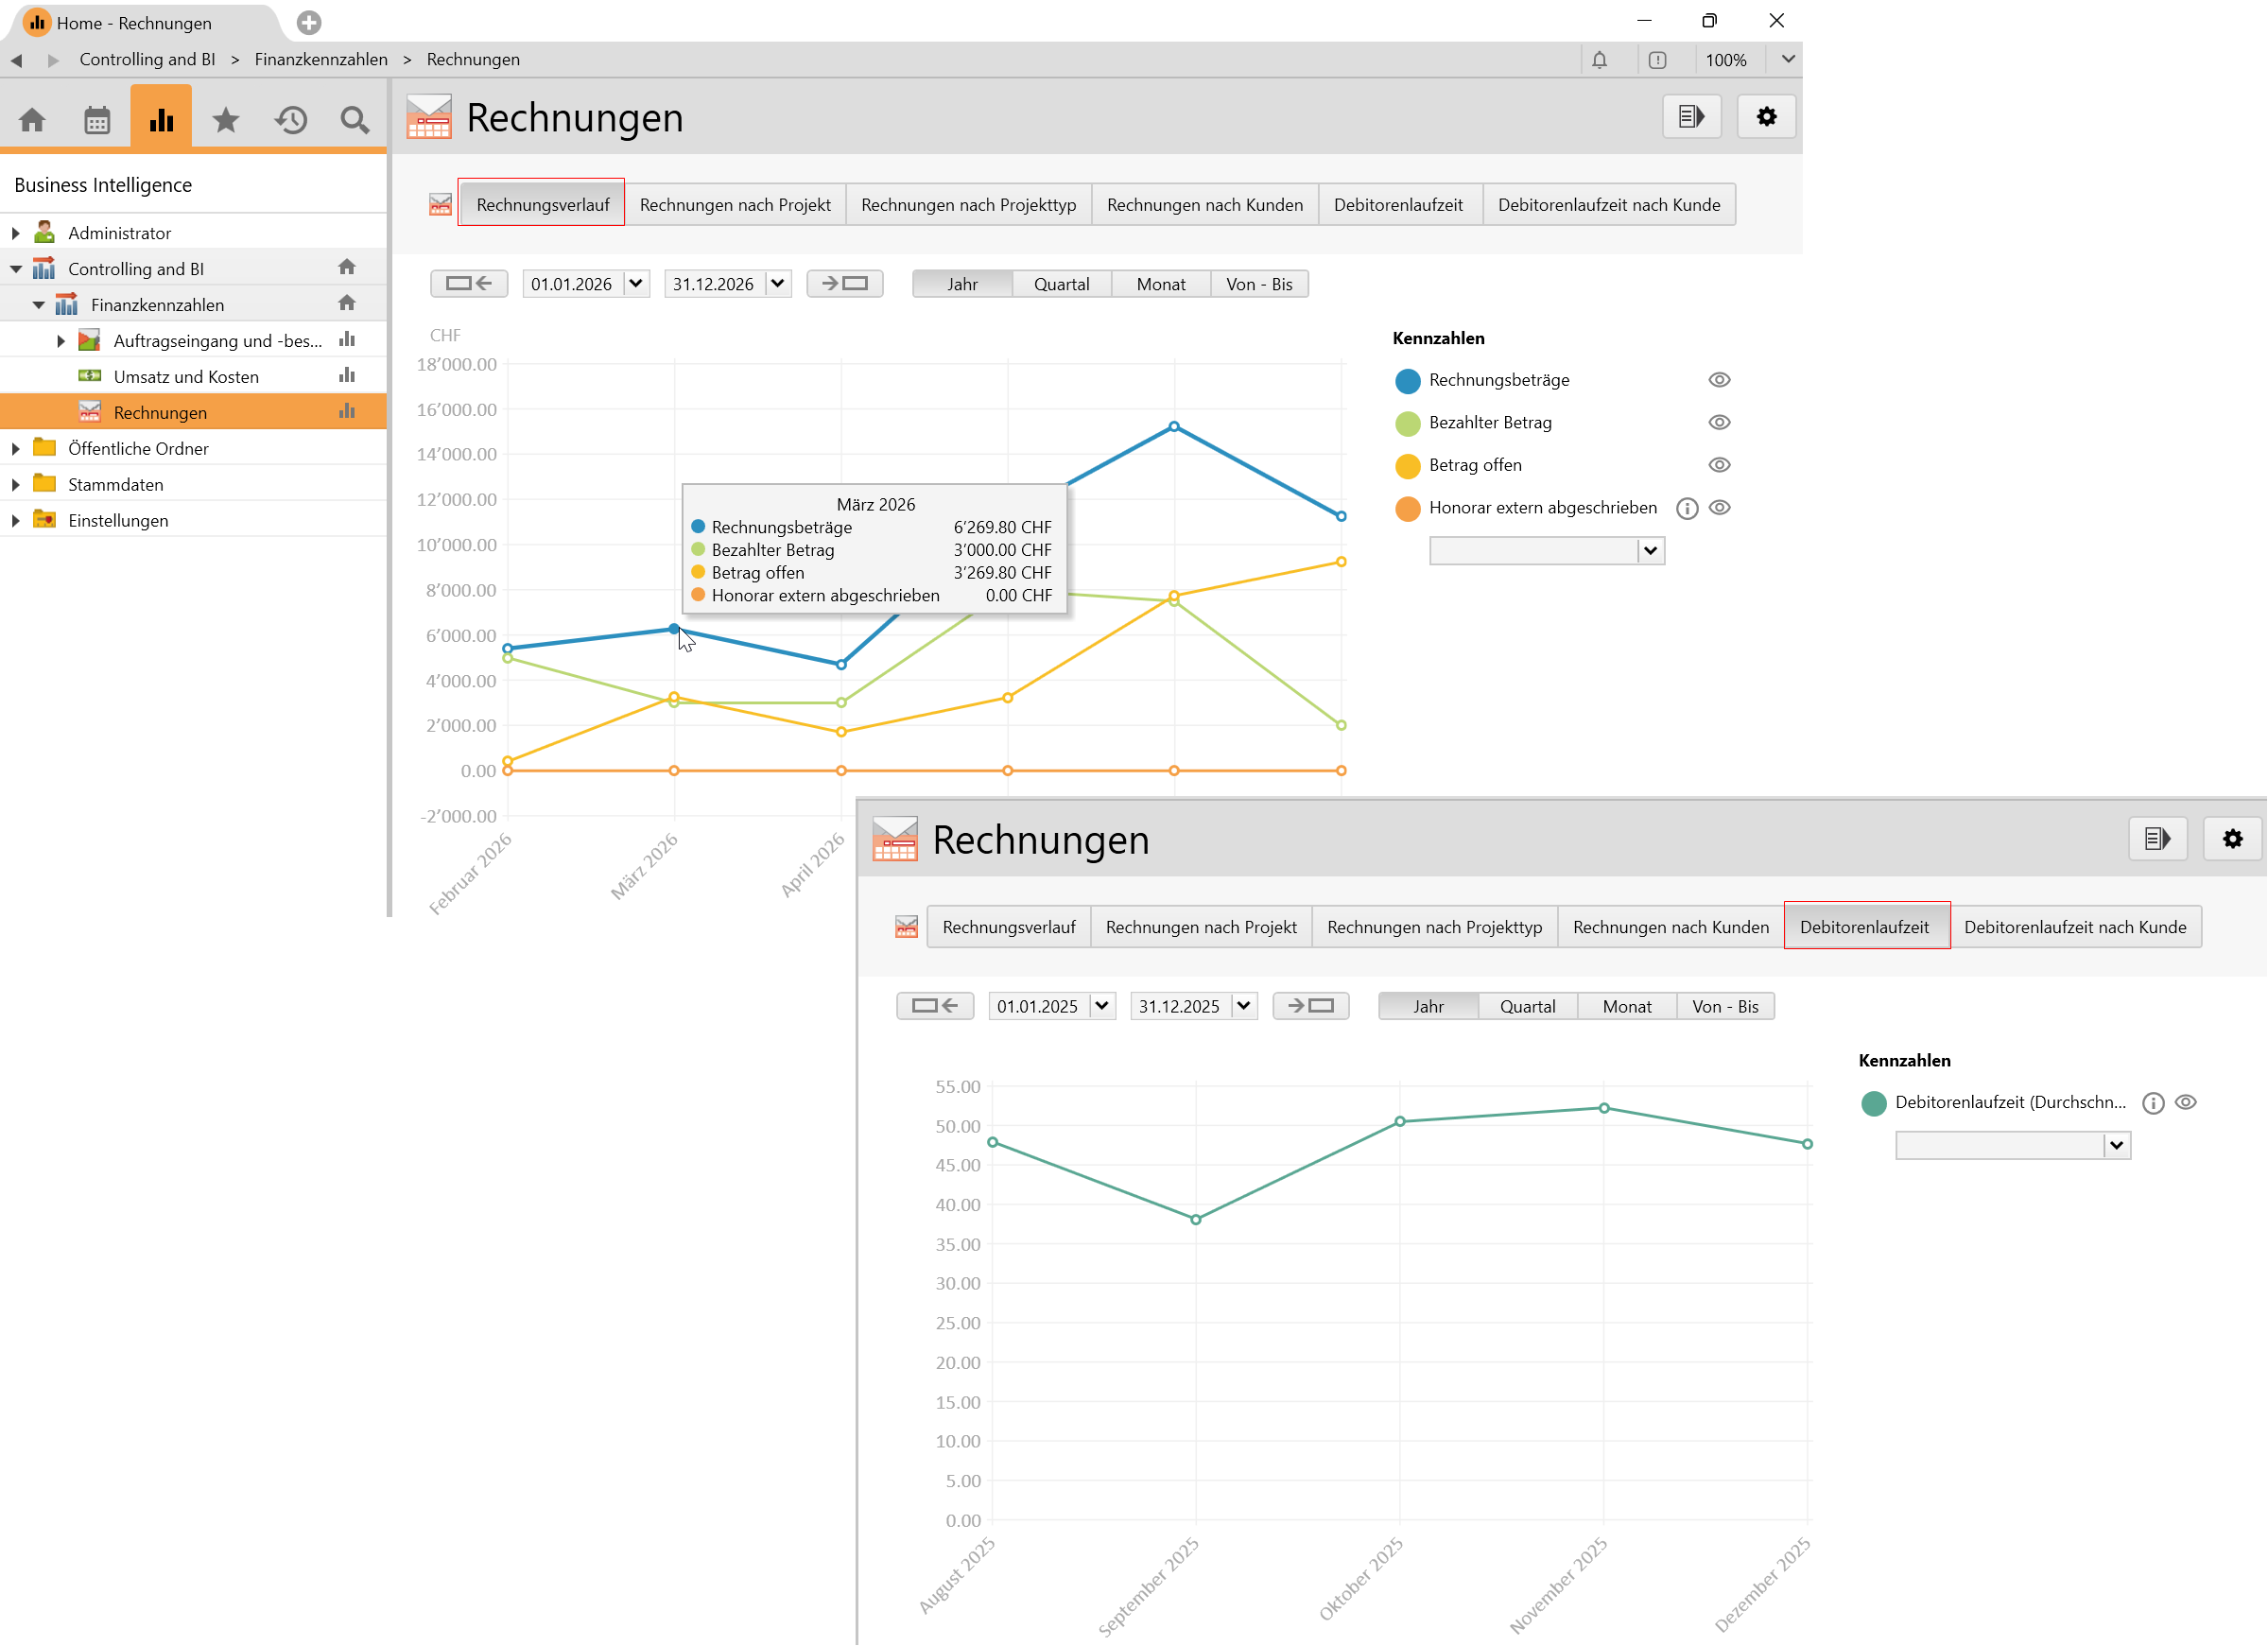Click the blue Rechnungsbeträge color swatch

(1407, 381)
